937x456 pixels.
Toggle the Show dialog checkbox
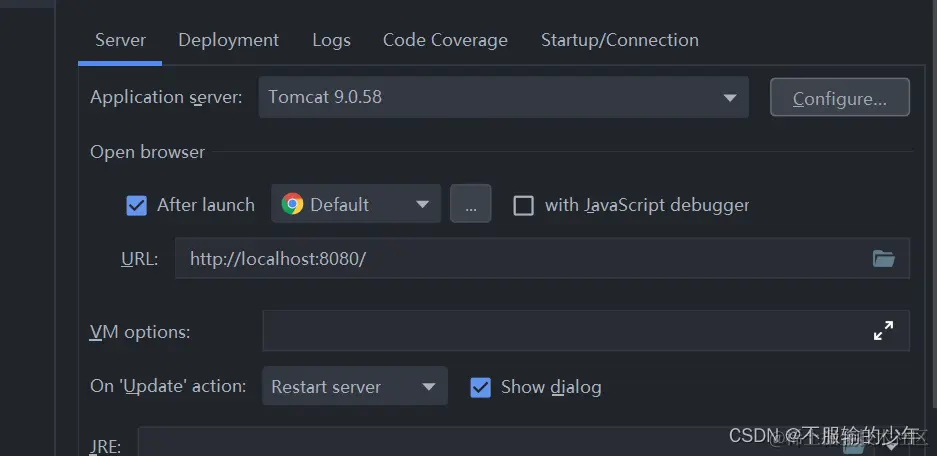(x=481, y=387)
